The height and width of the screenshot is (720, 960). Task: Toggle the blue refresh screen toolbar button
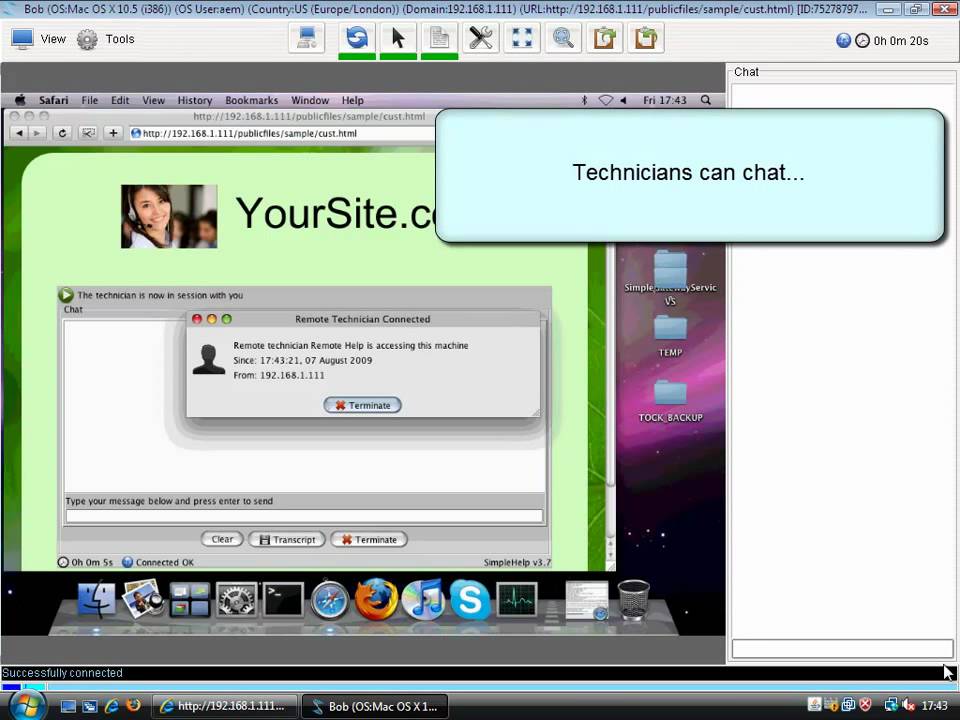[357, 38]
